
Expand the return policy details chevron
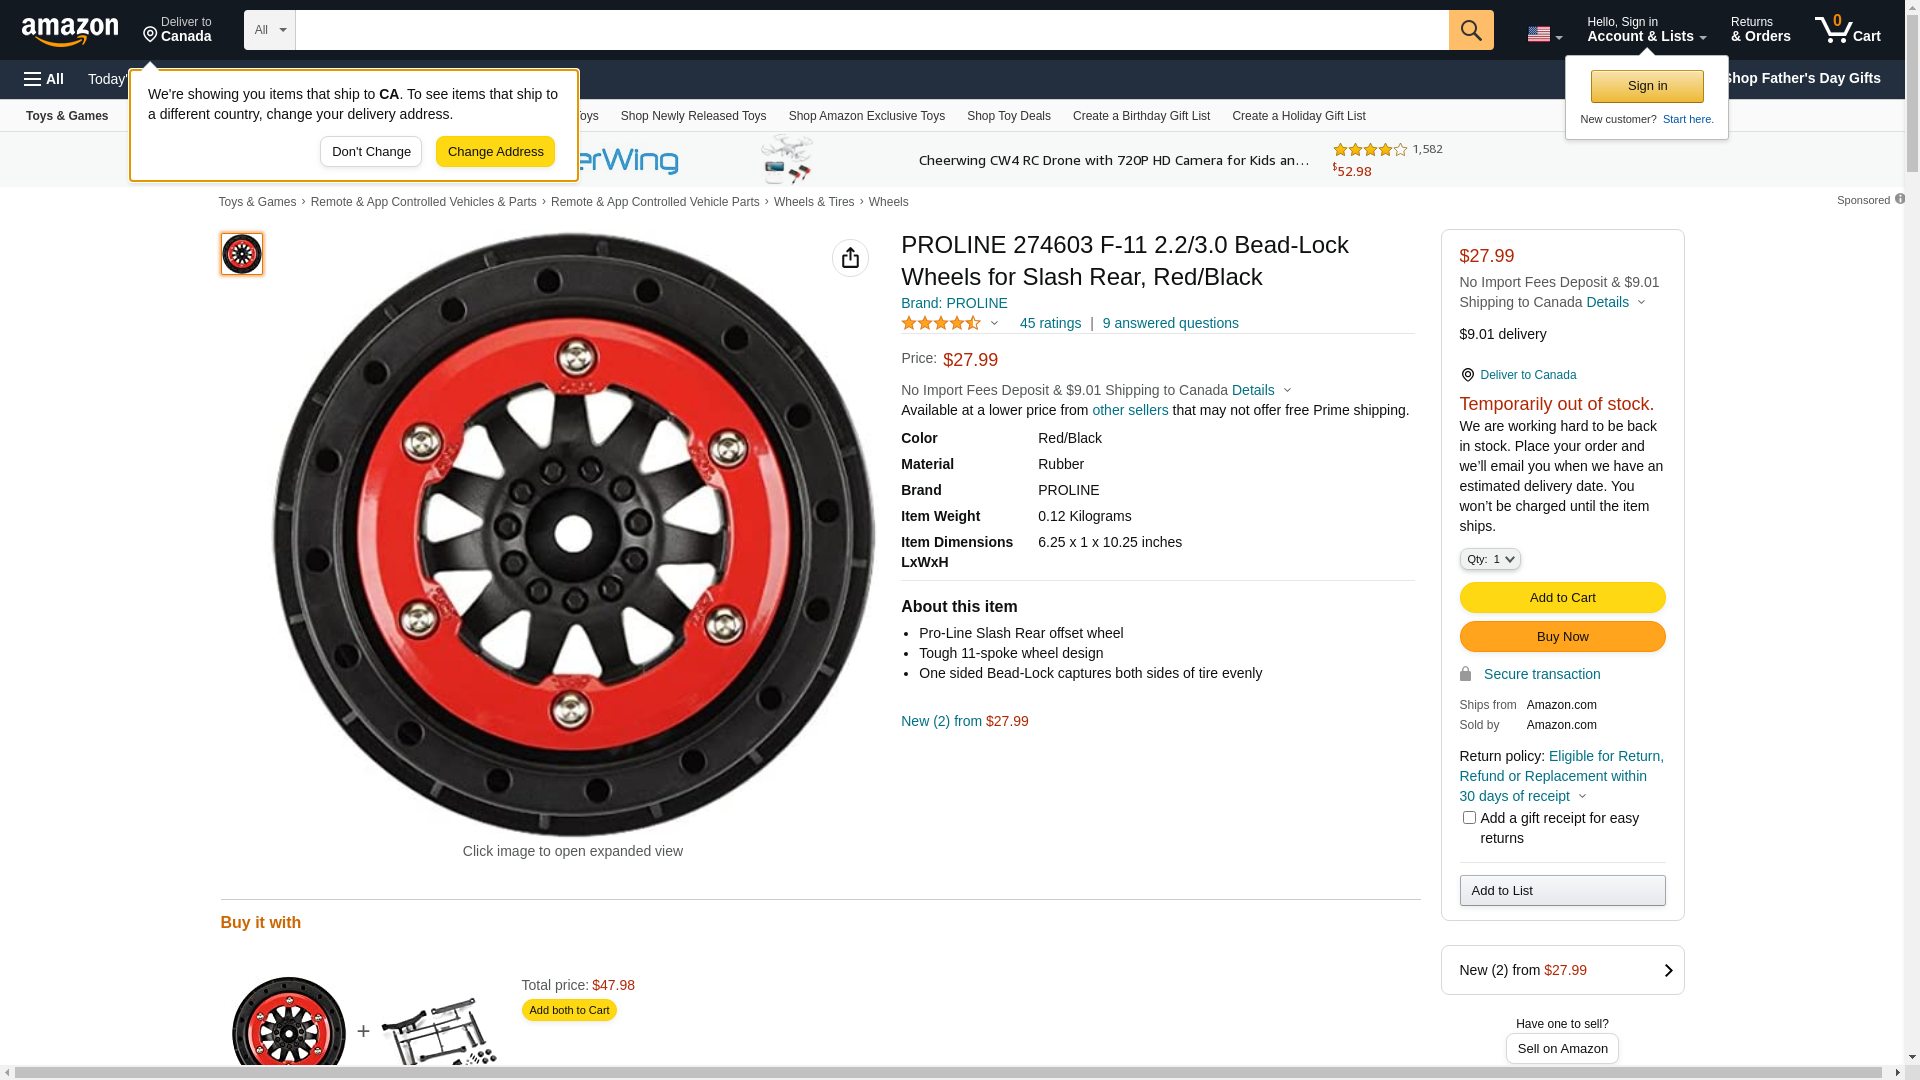coord(1582,797)
